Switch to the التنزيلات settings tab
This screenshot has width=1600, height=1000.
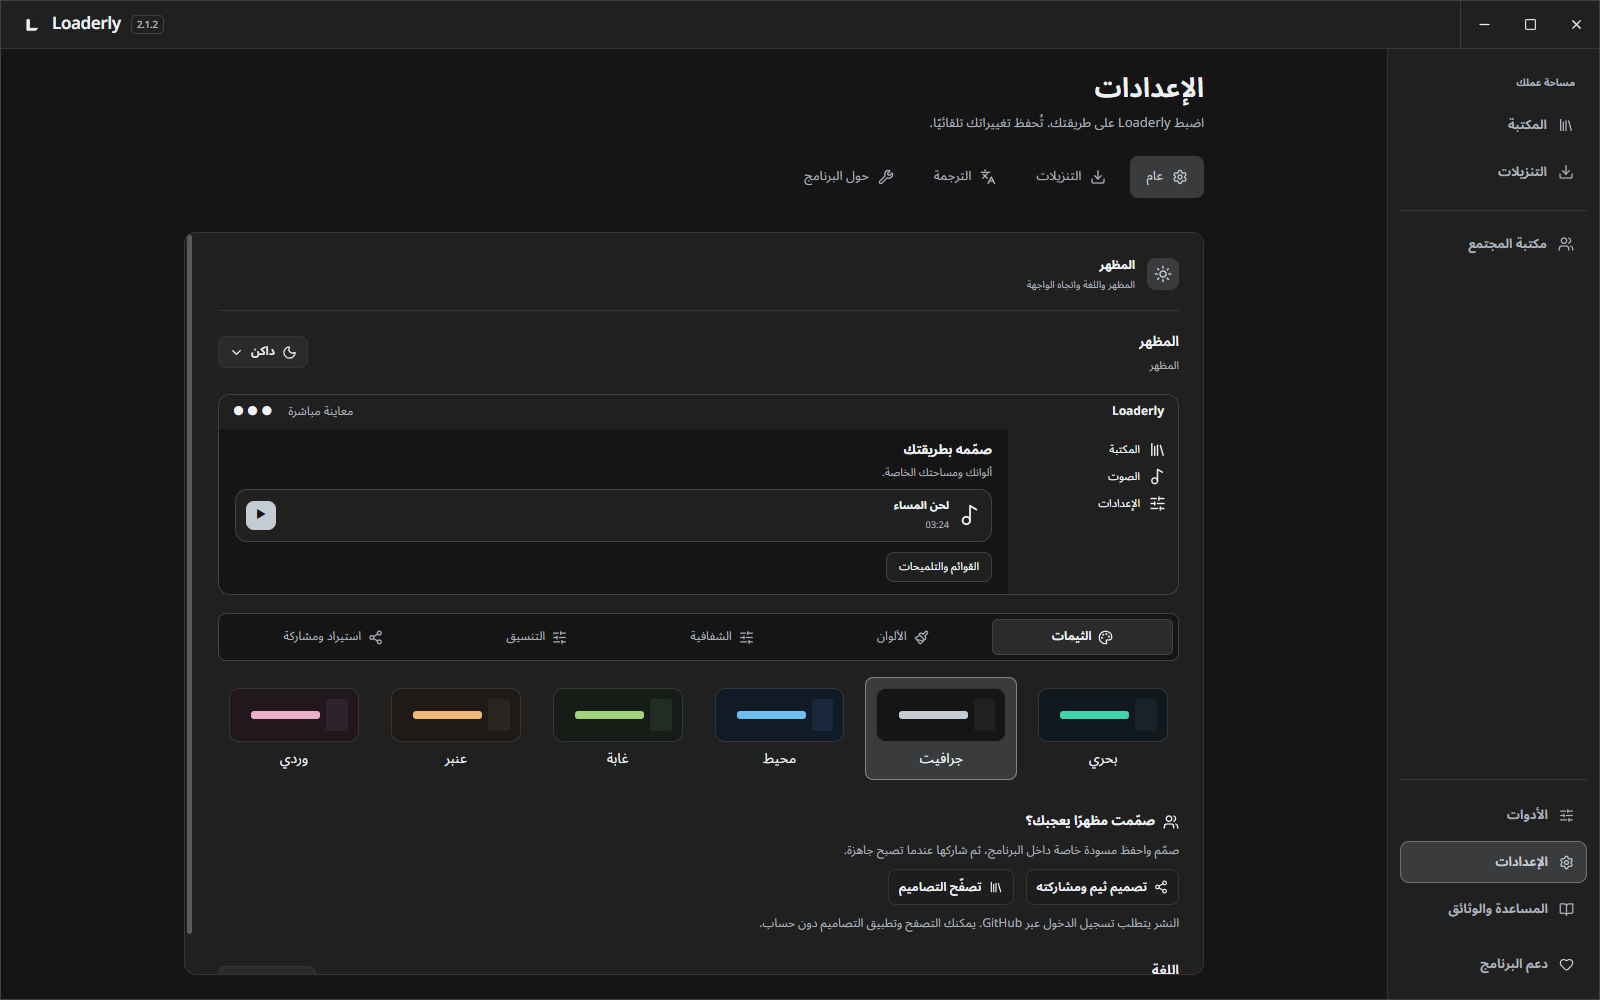click(1071, 177)
